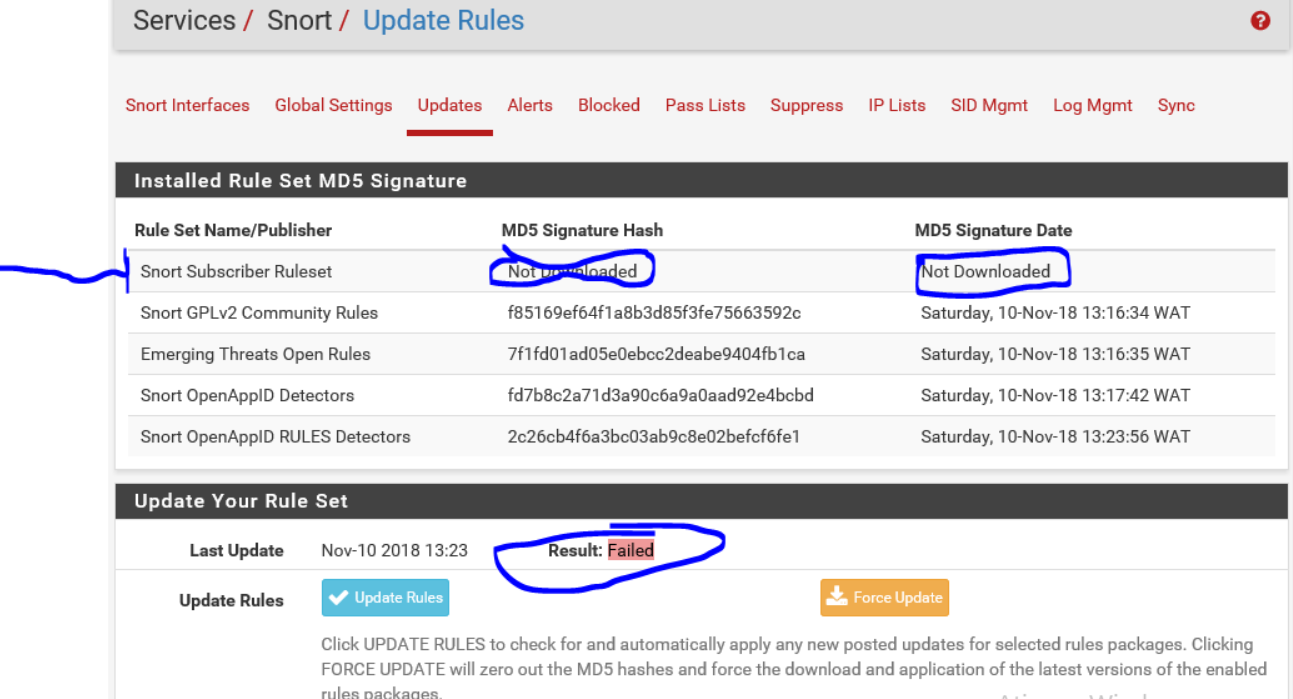
Task: Click the Rule Set Name/Publisher column header
Action: pyautogui.click(x=233, y=230)
